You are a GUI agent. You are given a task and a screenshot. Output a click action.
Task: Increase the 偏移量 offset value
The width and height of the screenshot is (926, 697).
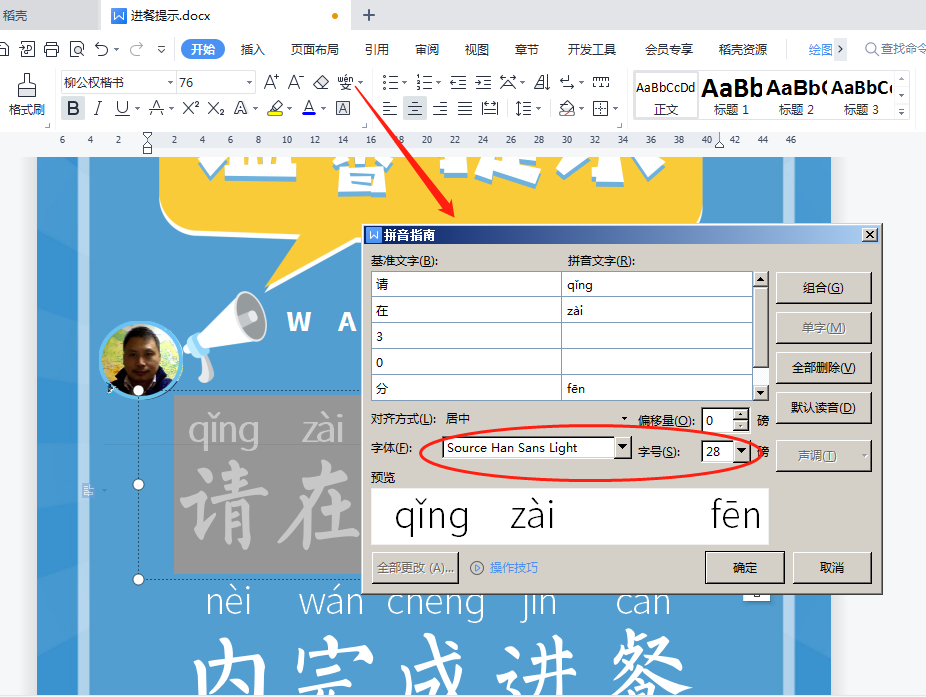[741, 415]
